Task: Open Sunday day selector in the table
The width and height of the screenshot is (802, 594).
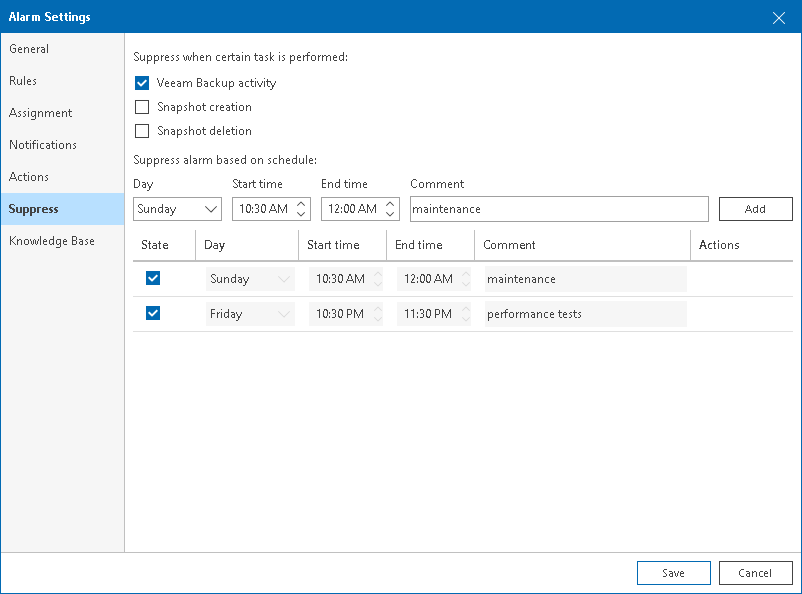Action: [249, 278]
